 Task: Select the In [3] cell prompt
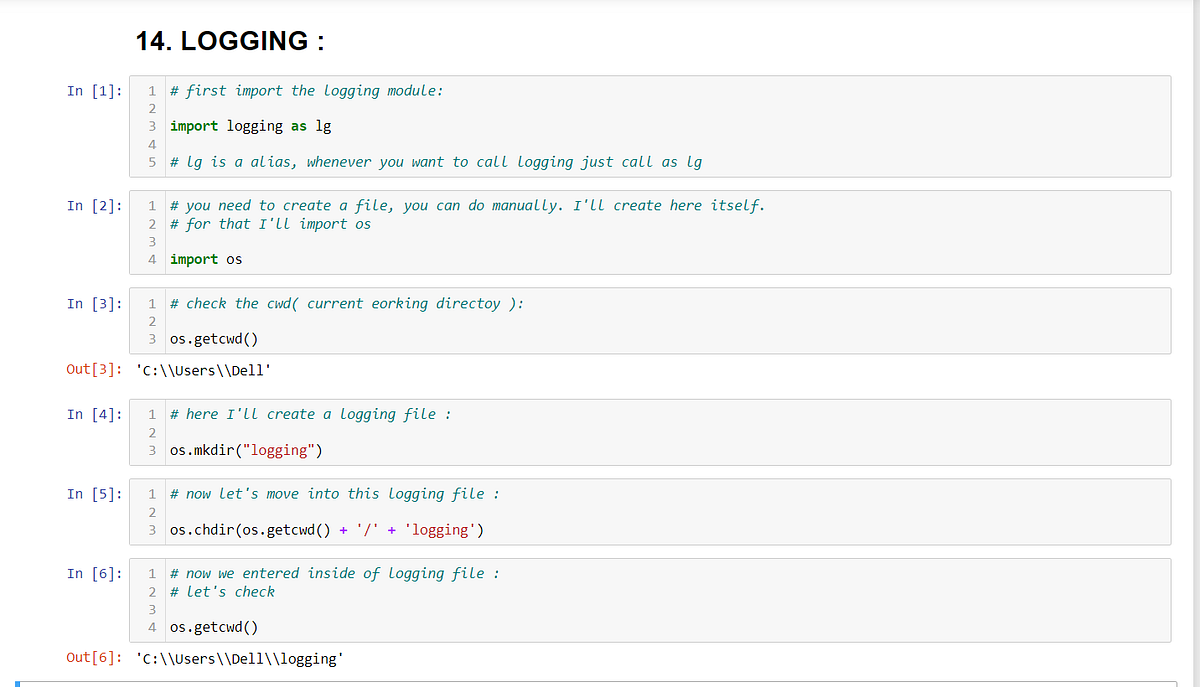(x=95, y=304)
